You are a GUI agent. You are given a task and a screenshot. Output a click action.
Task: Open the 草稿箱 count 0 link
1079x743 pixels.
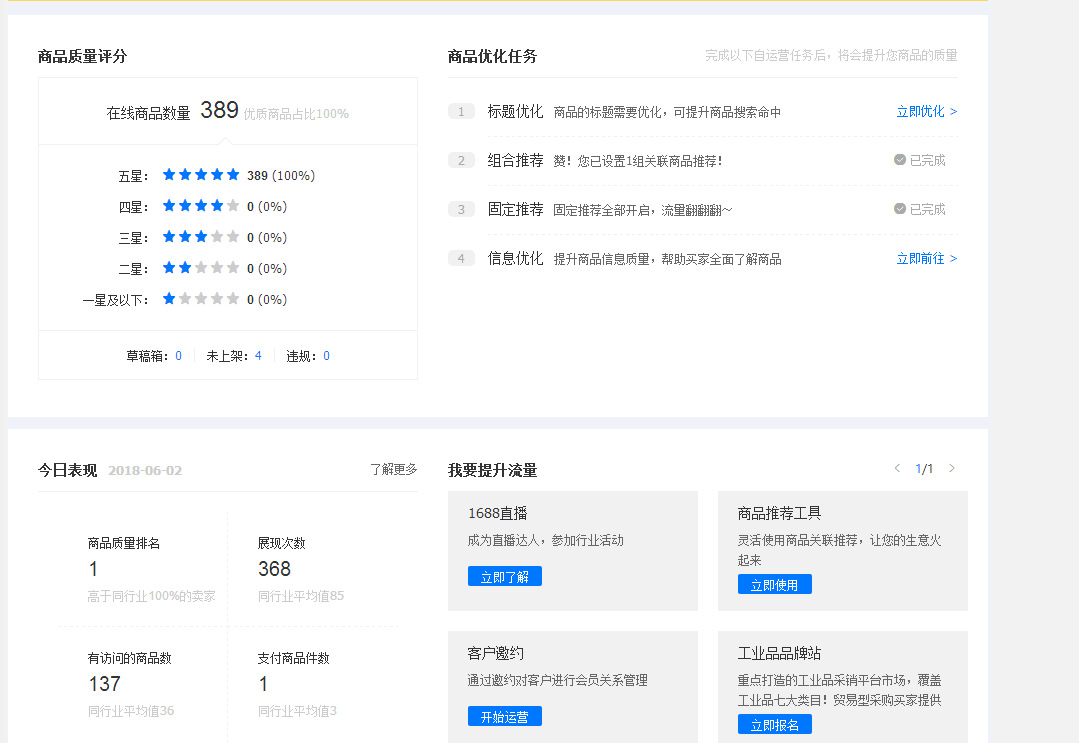pos(178,356)
